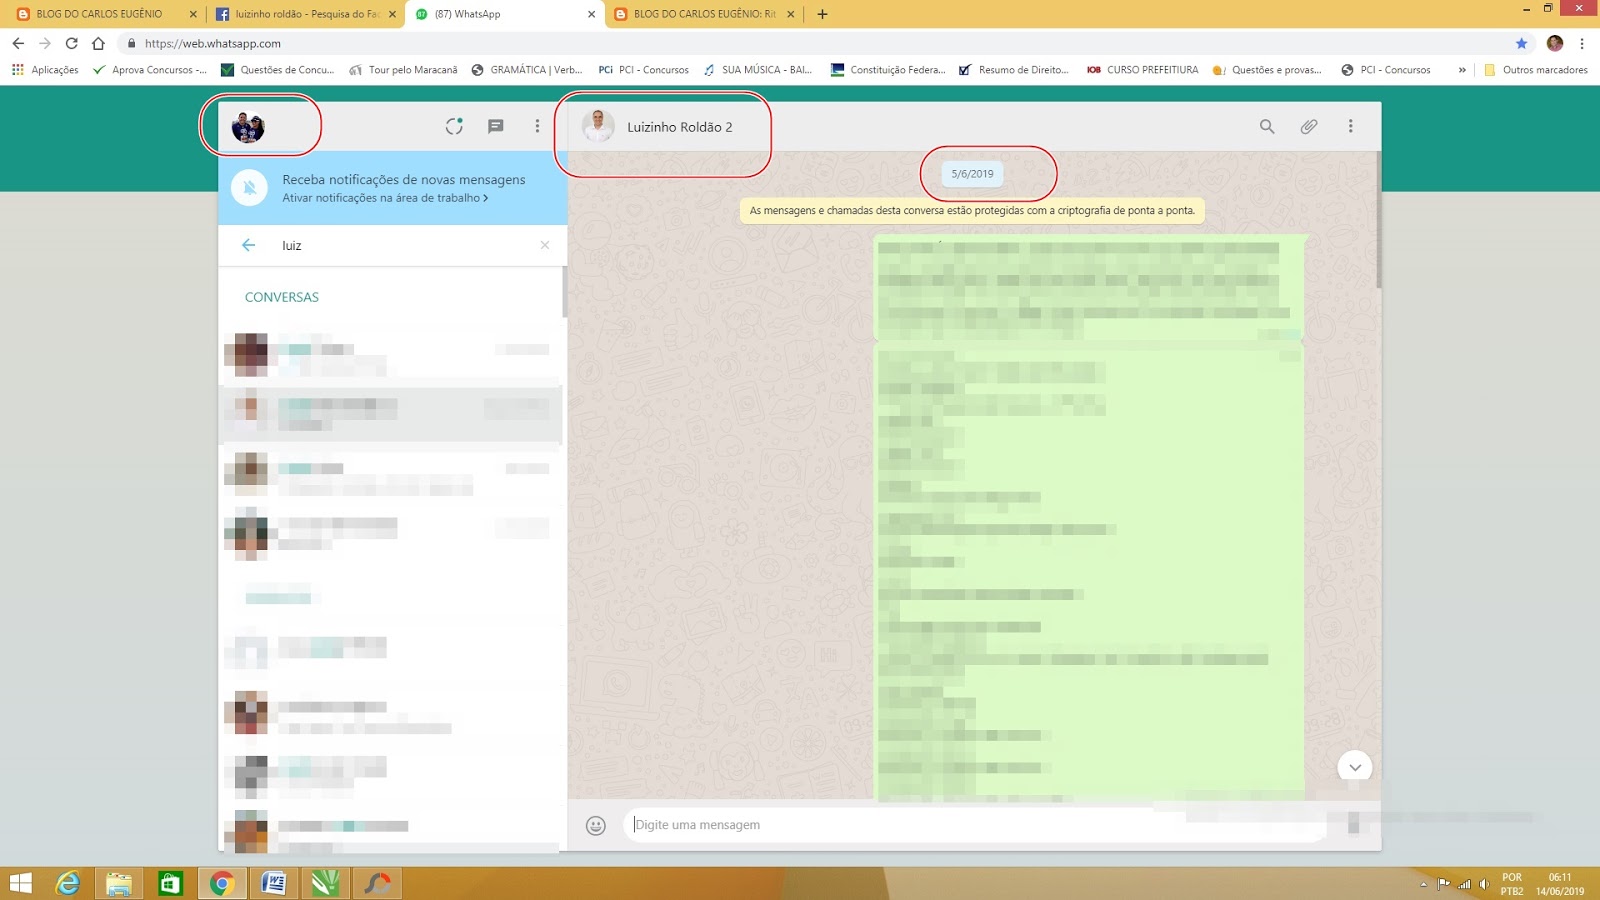The width and height of the screenshot is (1600, 900).
Task: Click the paperclip attach icon
Action: (1309, 126)
